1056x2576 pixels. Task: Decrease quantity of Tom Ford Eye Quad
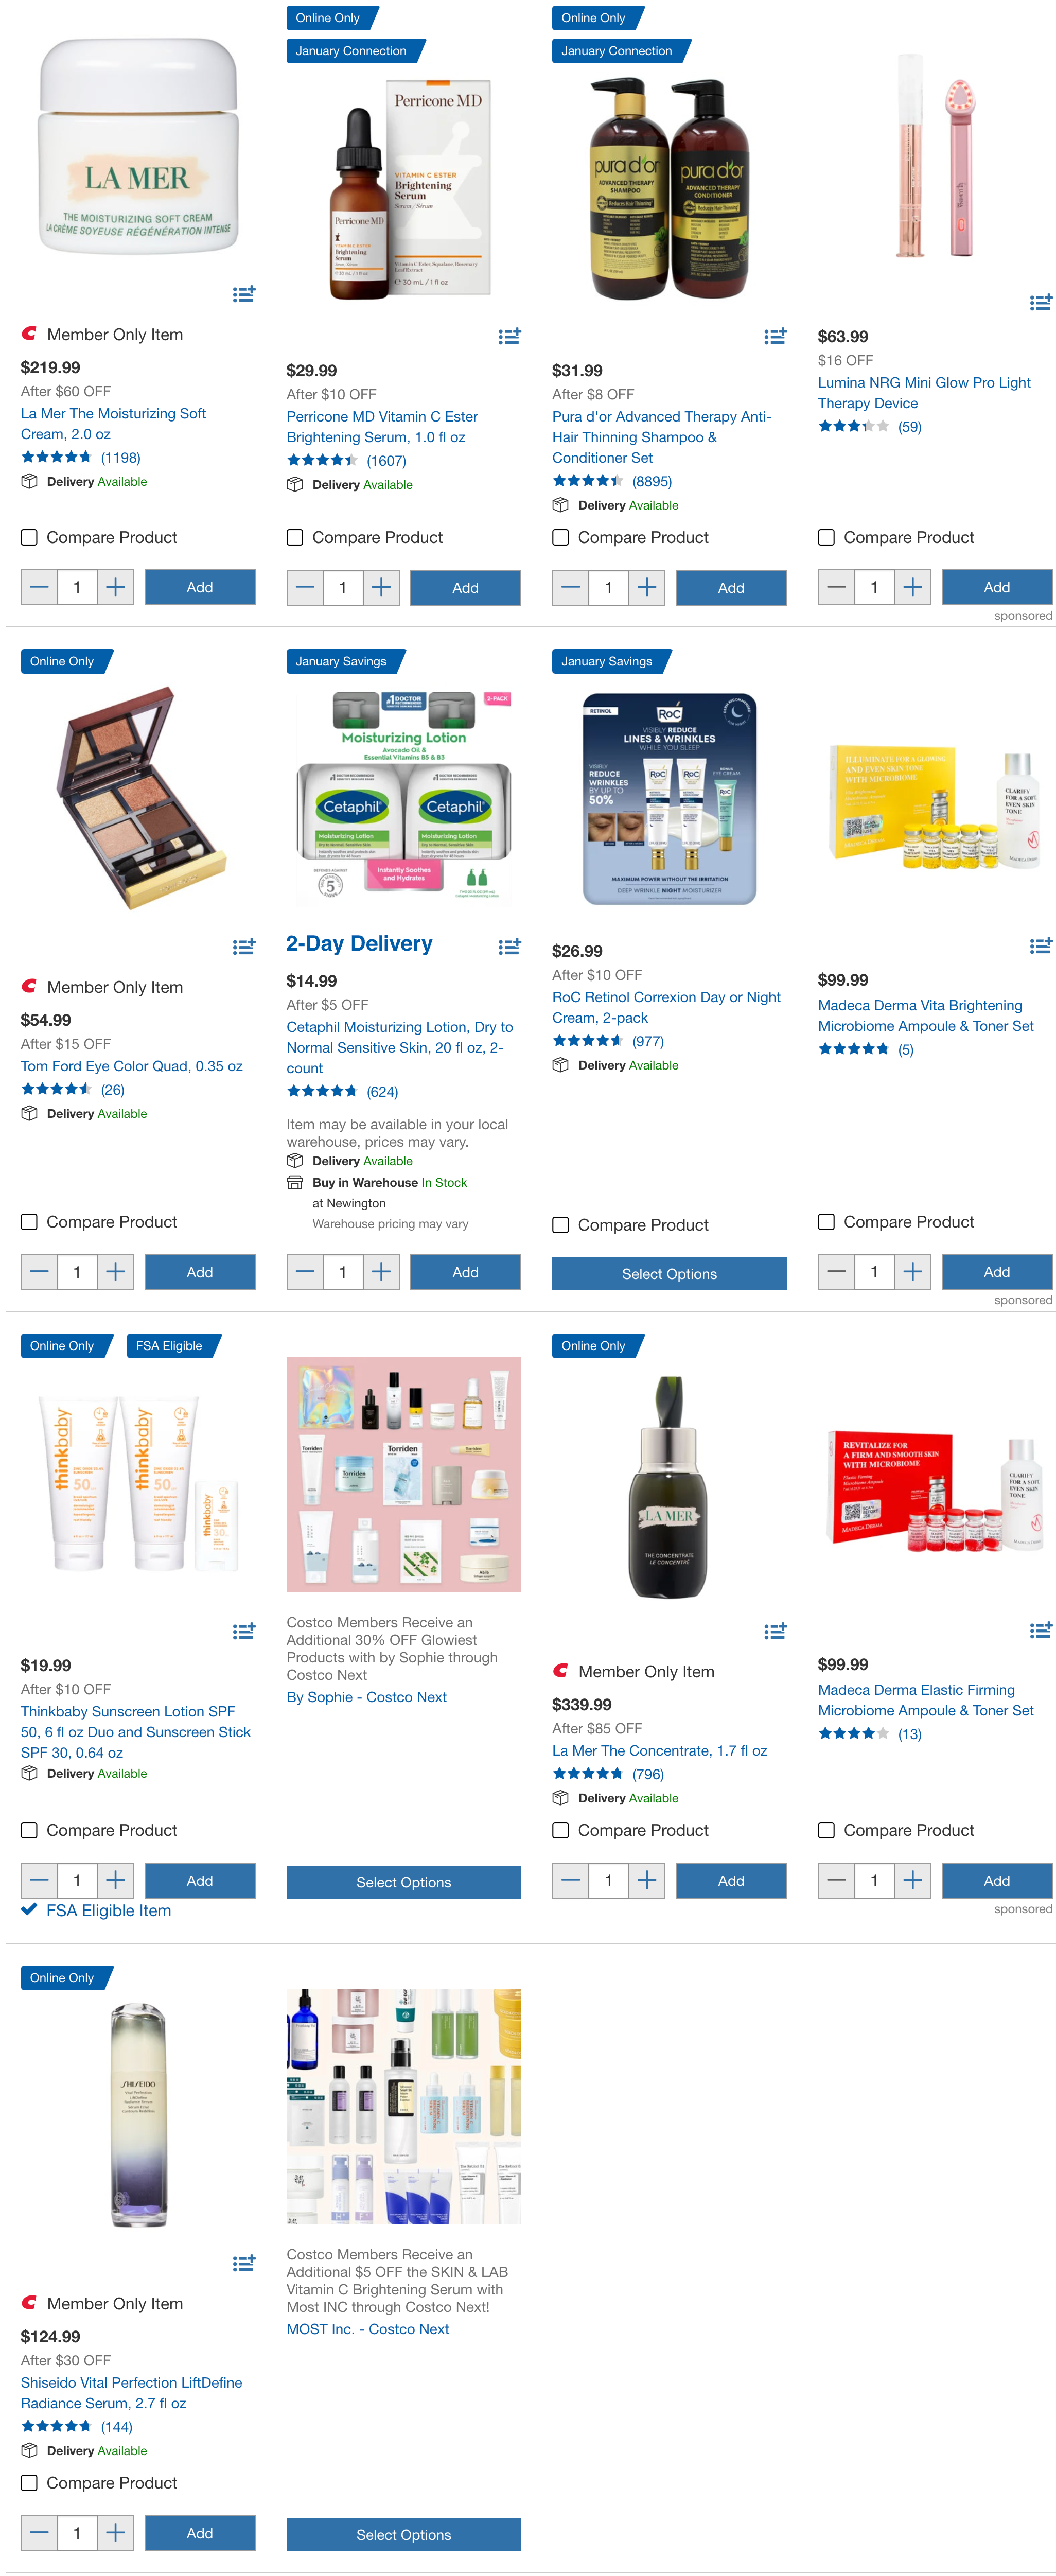click(39, 1272)
